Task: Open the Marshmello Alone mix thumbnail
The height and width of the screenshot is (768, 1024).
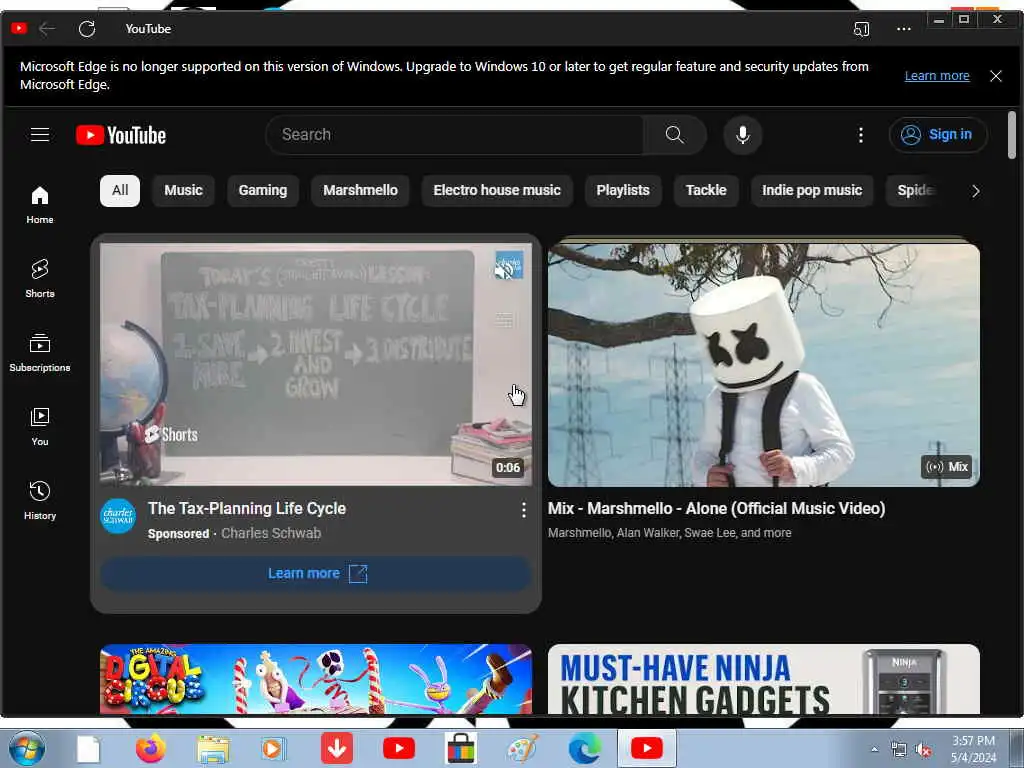Action: 763,364
